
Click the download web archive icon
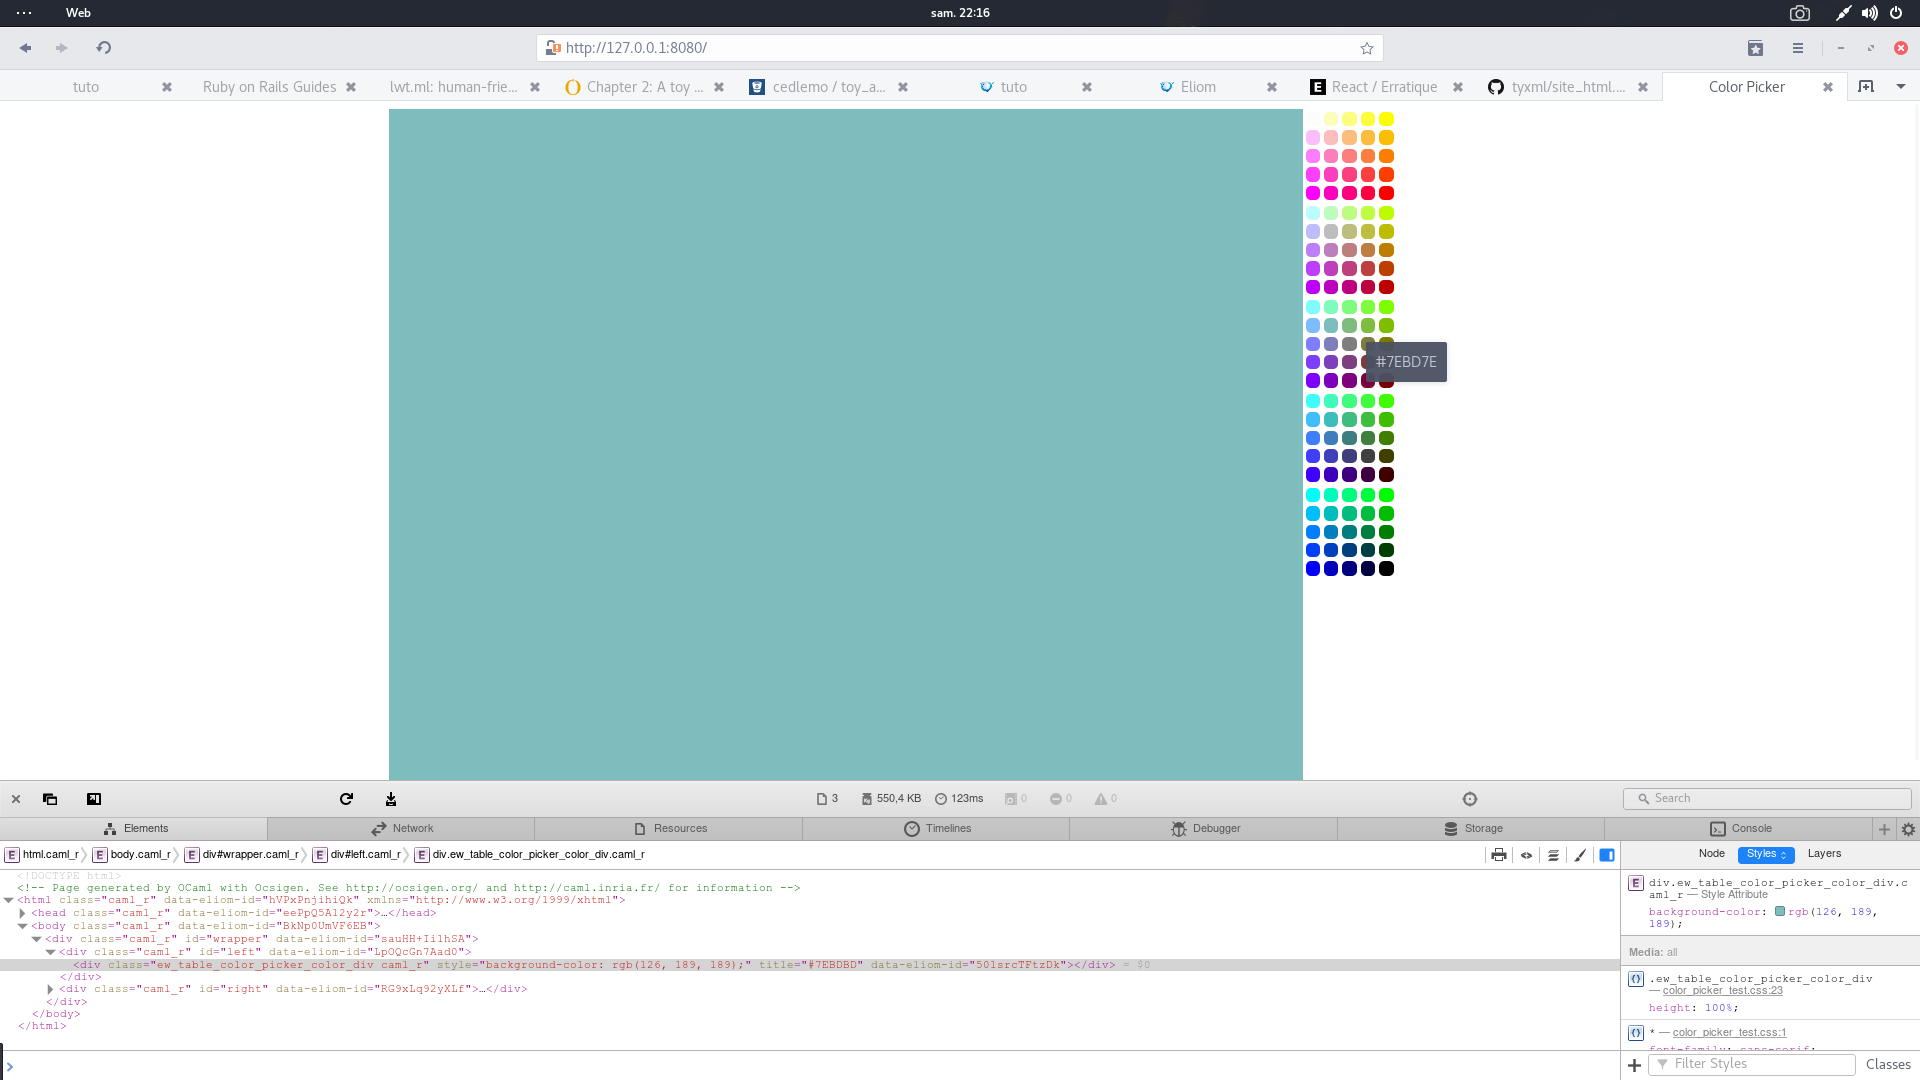coord(391,799)
